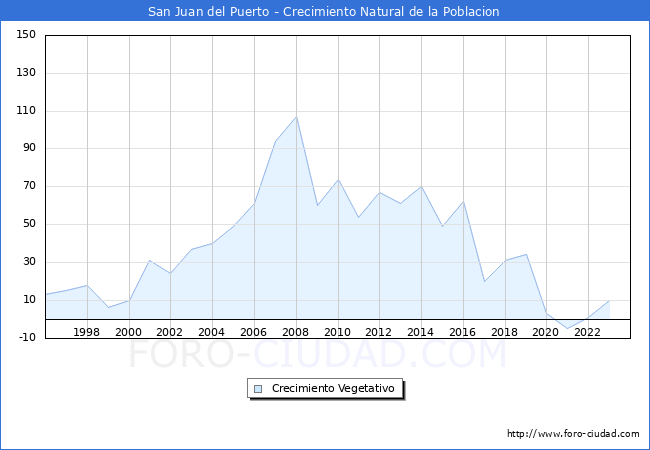Select the 2002 x-axis year label
650x450 pixels.
tap(170, 332)
